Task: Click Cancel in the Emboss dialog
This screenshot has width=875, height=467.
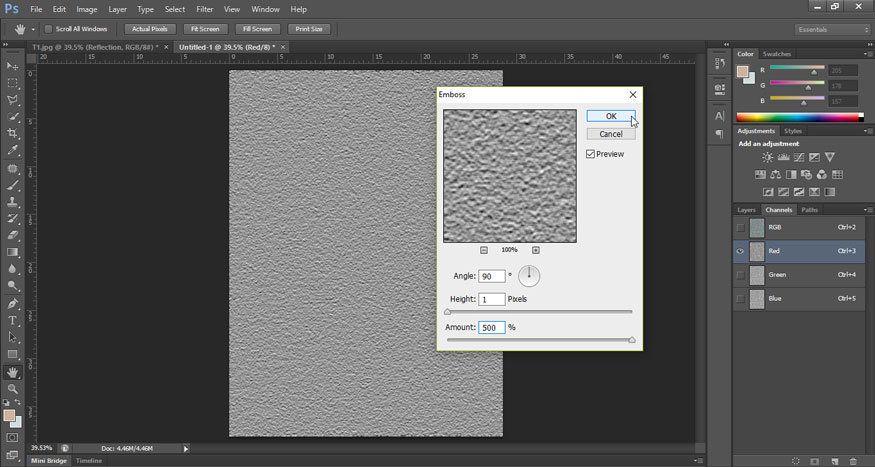Action: coord(611,134)
